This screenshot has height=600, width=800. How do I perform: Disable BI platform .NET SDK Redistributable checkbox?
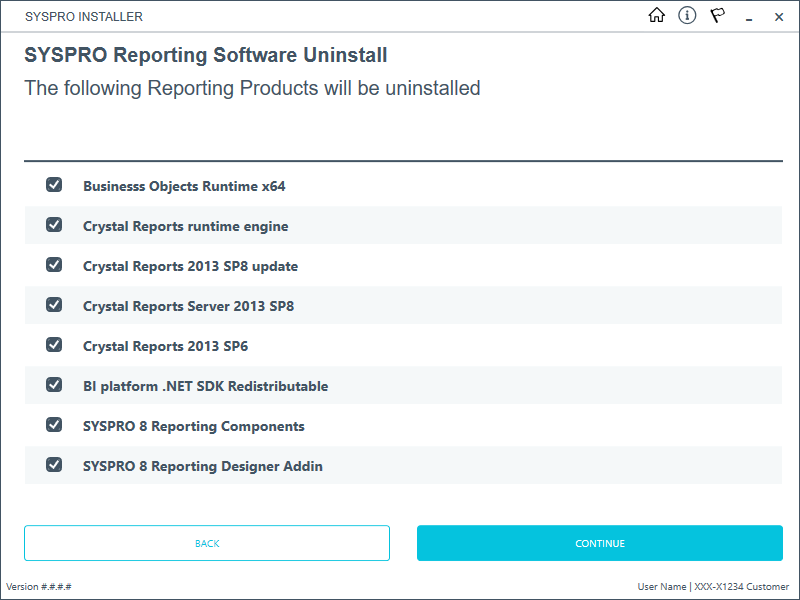coord(54,385)
